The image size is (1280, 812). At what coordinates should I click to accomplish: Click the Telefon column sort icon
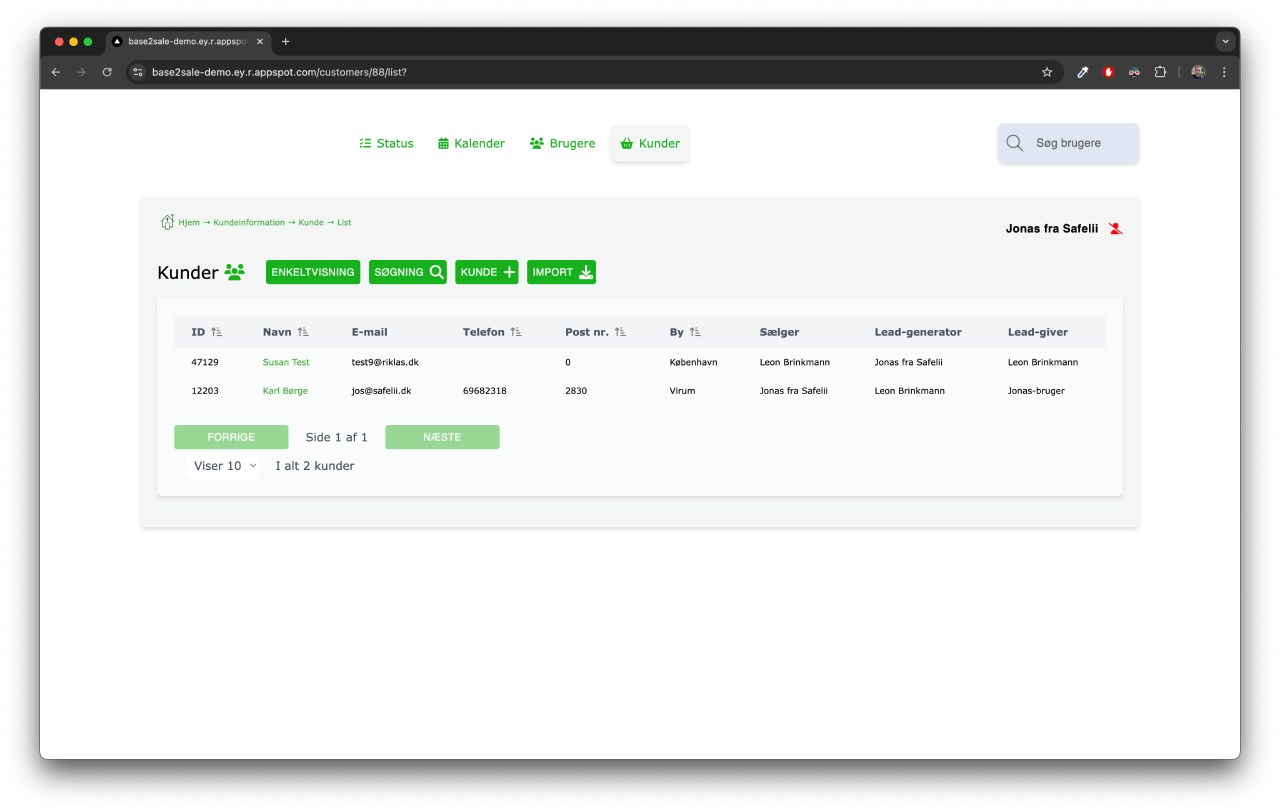[x=516, y=332]
